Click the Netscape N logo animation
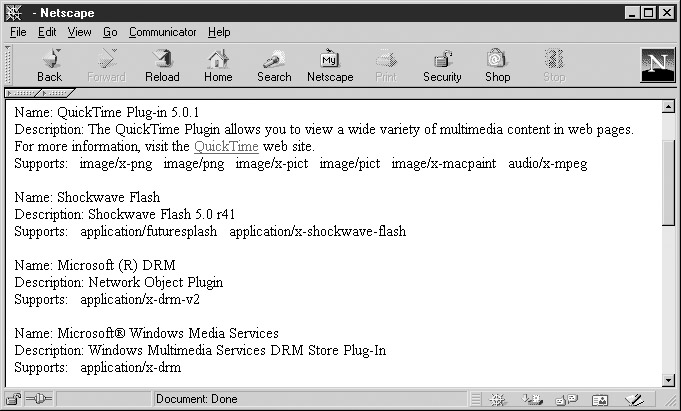 pyautogui.click(x=657, y=65)
